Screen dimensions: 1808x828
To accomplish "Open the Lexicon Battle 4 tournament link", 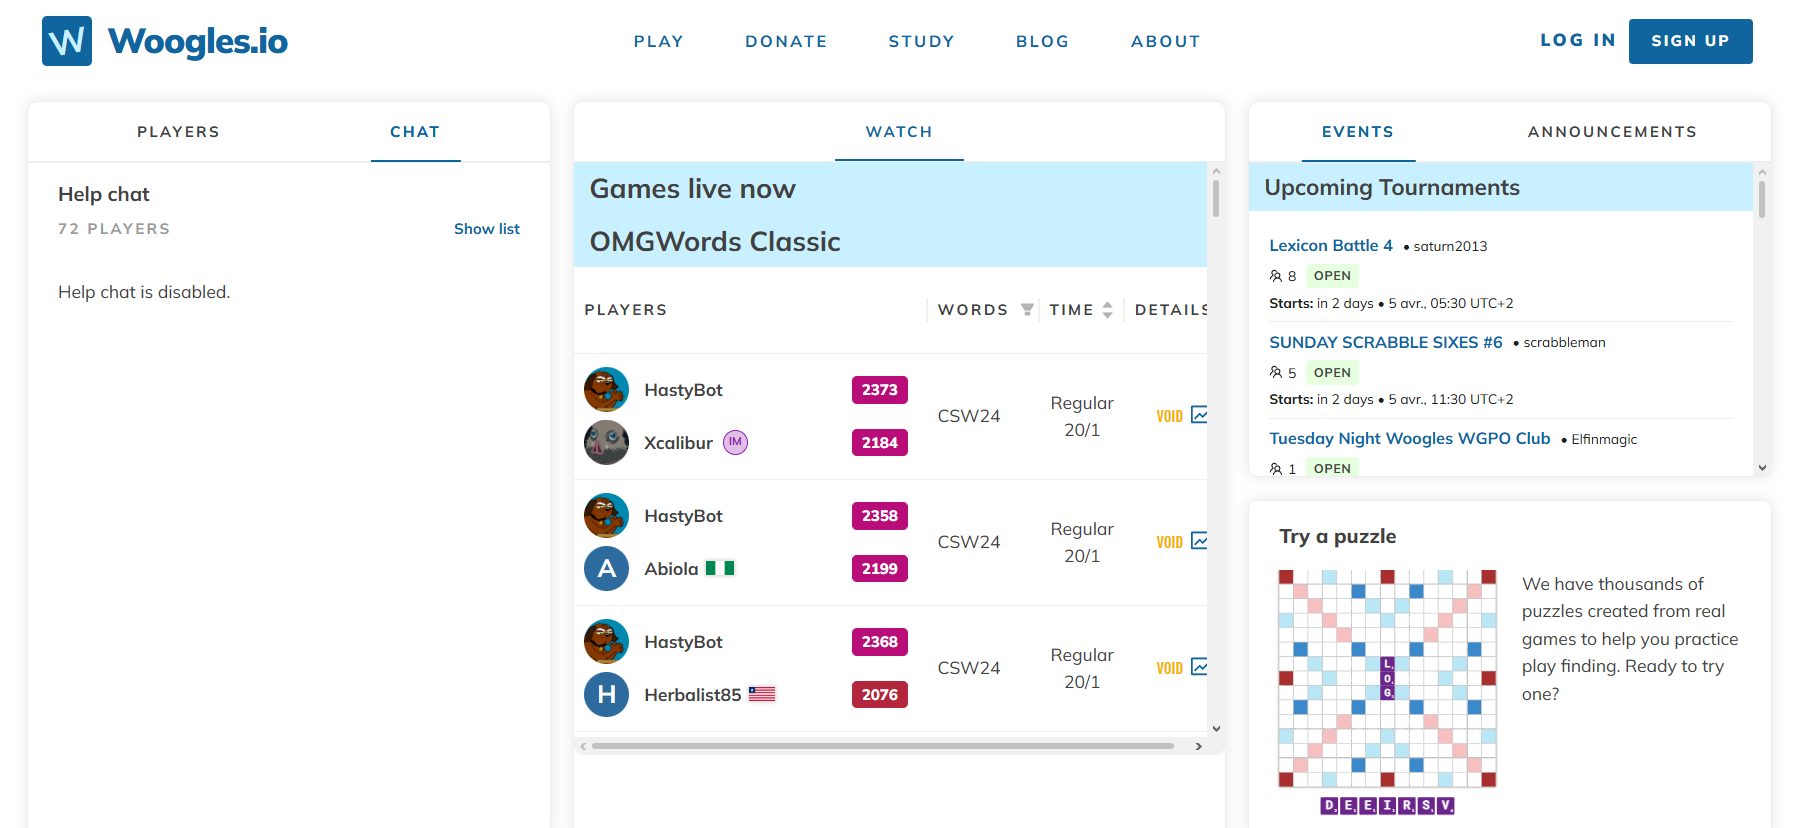I will tap(1331, 245).
